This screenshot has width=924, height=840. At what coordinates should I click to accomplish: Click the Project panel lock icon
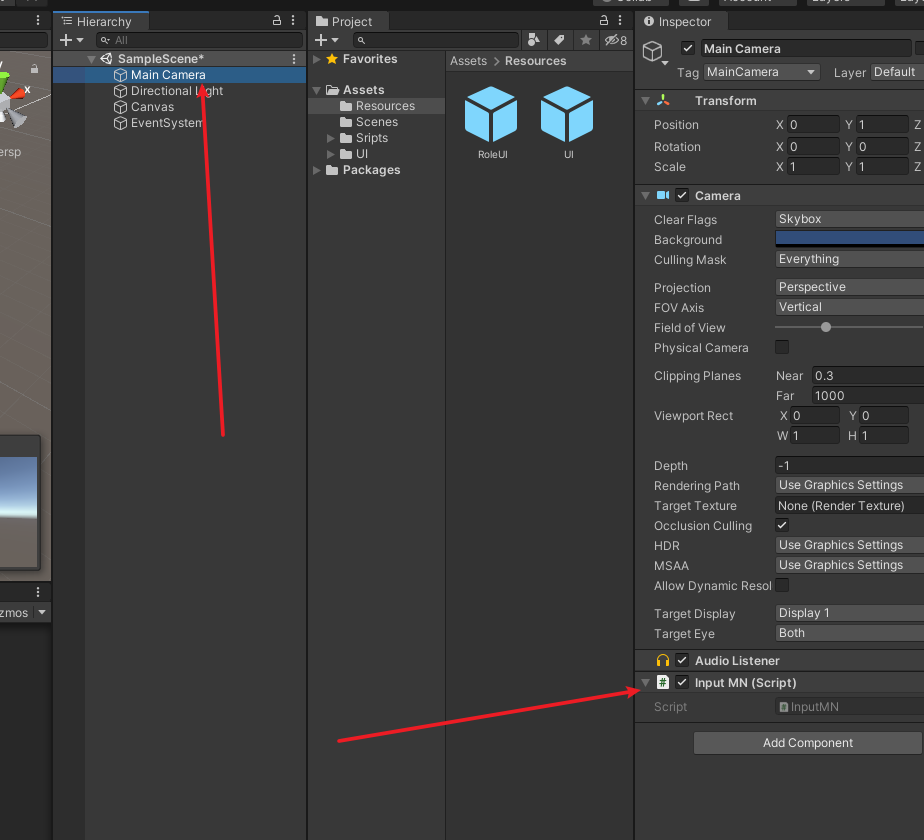pyautogui.click(x=603, y=21)
